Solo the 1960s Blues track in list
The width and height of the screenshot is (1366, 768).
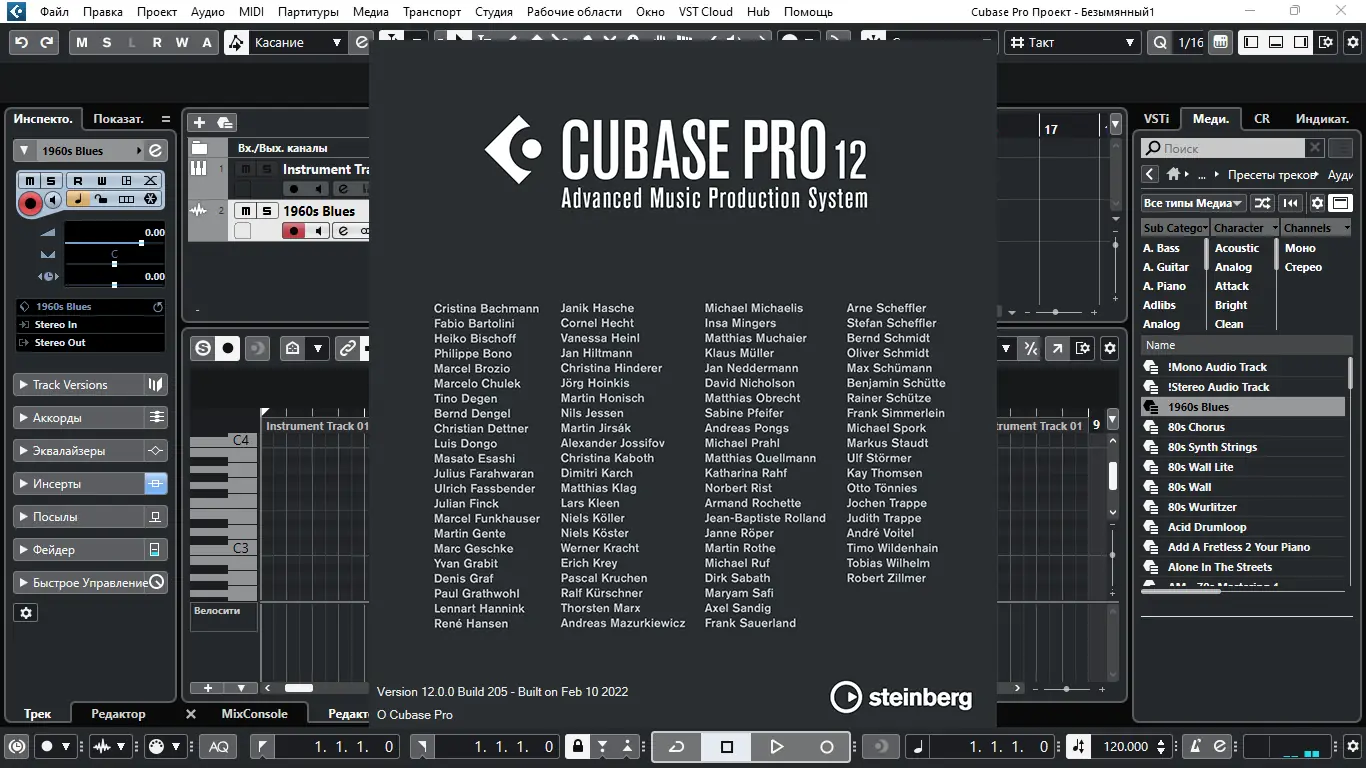(267, 211)
